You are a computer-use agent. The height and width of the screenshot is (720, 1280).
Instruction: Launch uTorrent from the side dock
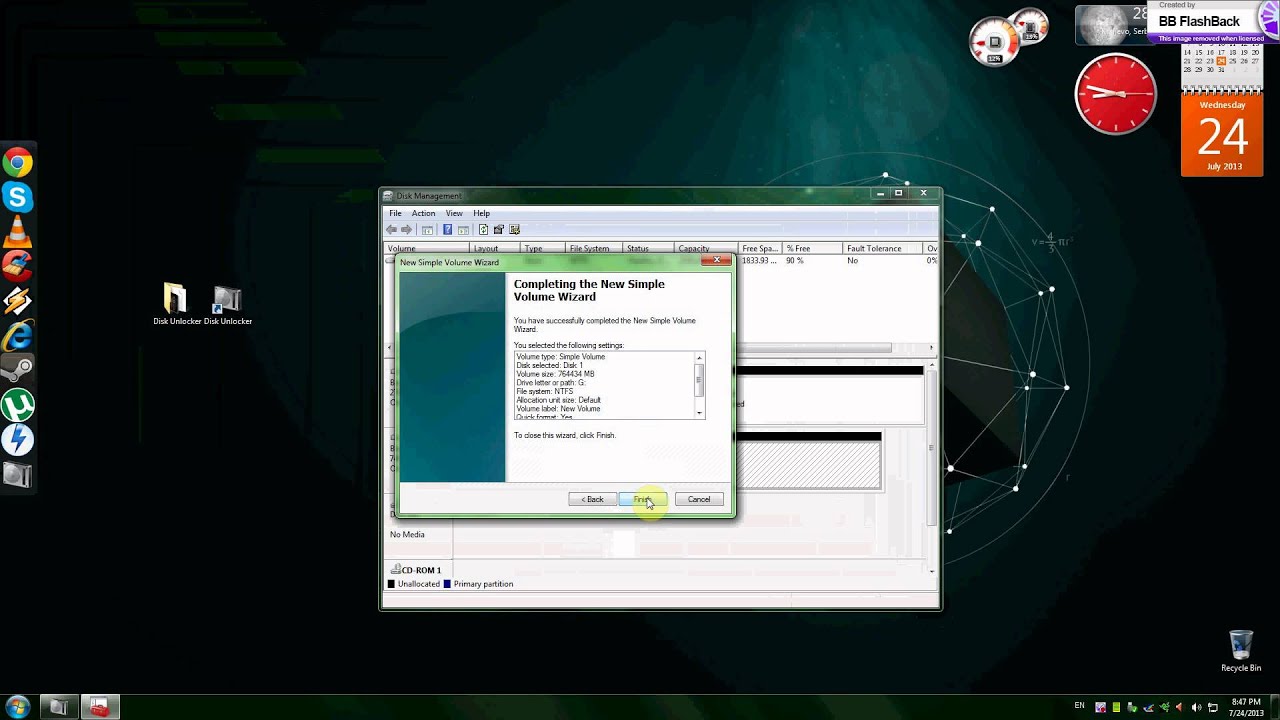[17, 405]
